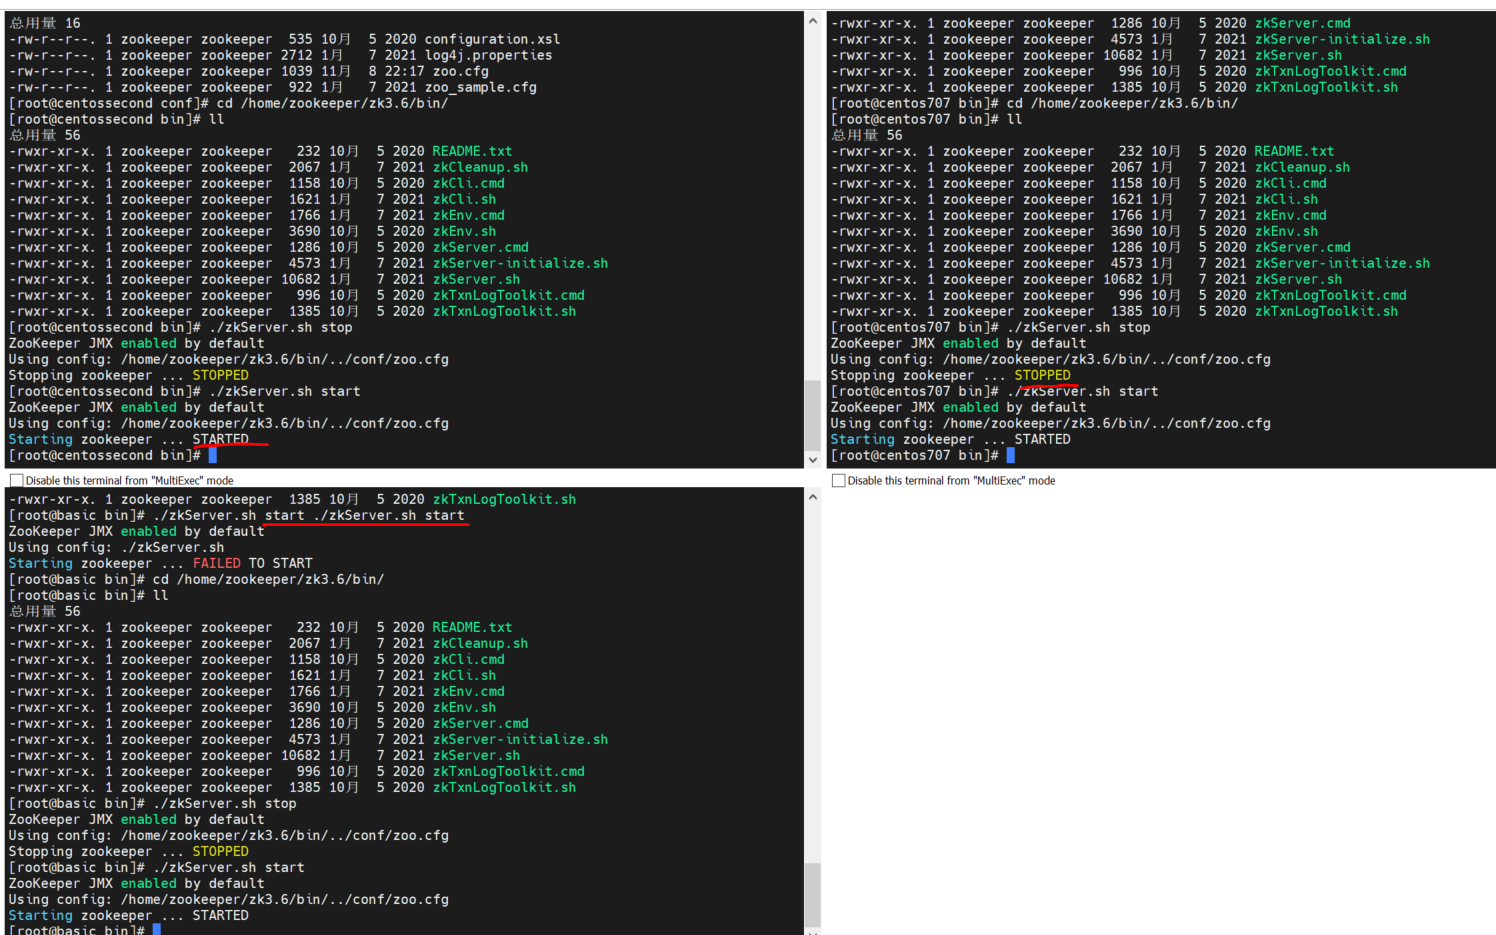Click './zkServer.sh stop' command in basic terminal
The height and width of the screenshot is (935, 1496).
pyautogui.click(x=224, y=803)
